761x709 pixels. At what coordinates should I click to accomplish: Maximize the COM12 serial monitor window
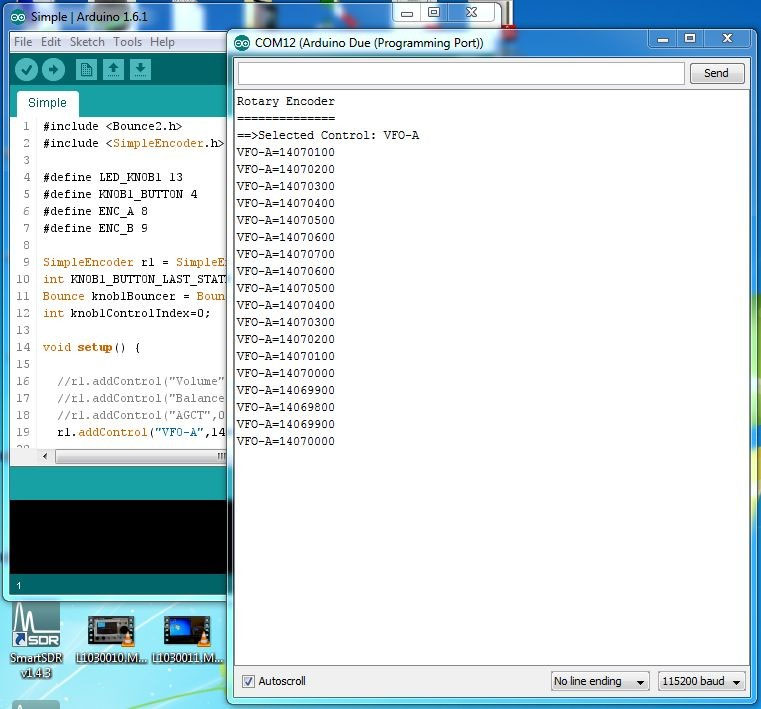tap(690, 38)
